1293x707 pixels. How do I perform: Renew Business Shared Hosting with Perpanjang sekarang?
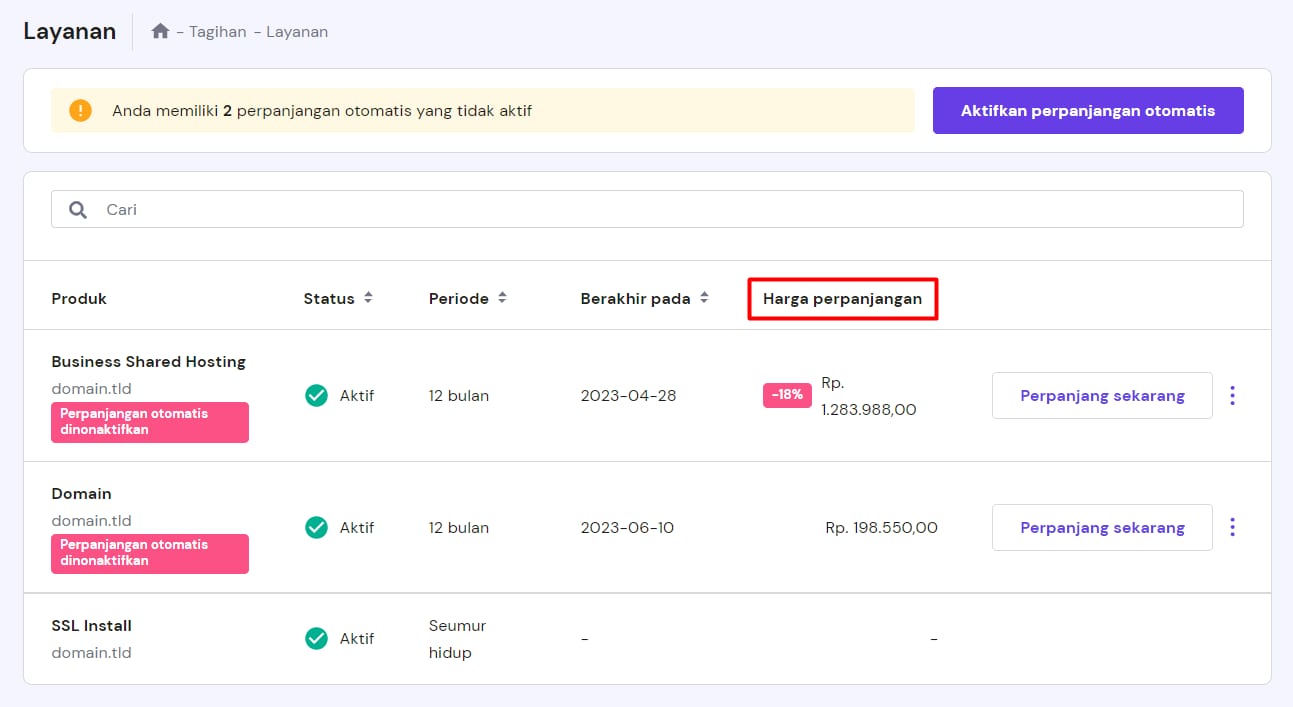pyautogui.click(x=1102, y=396)
